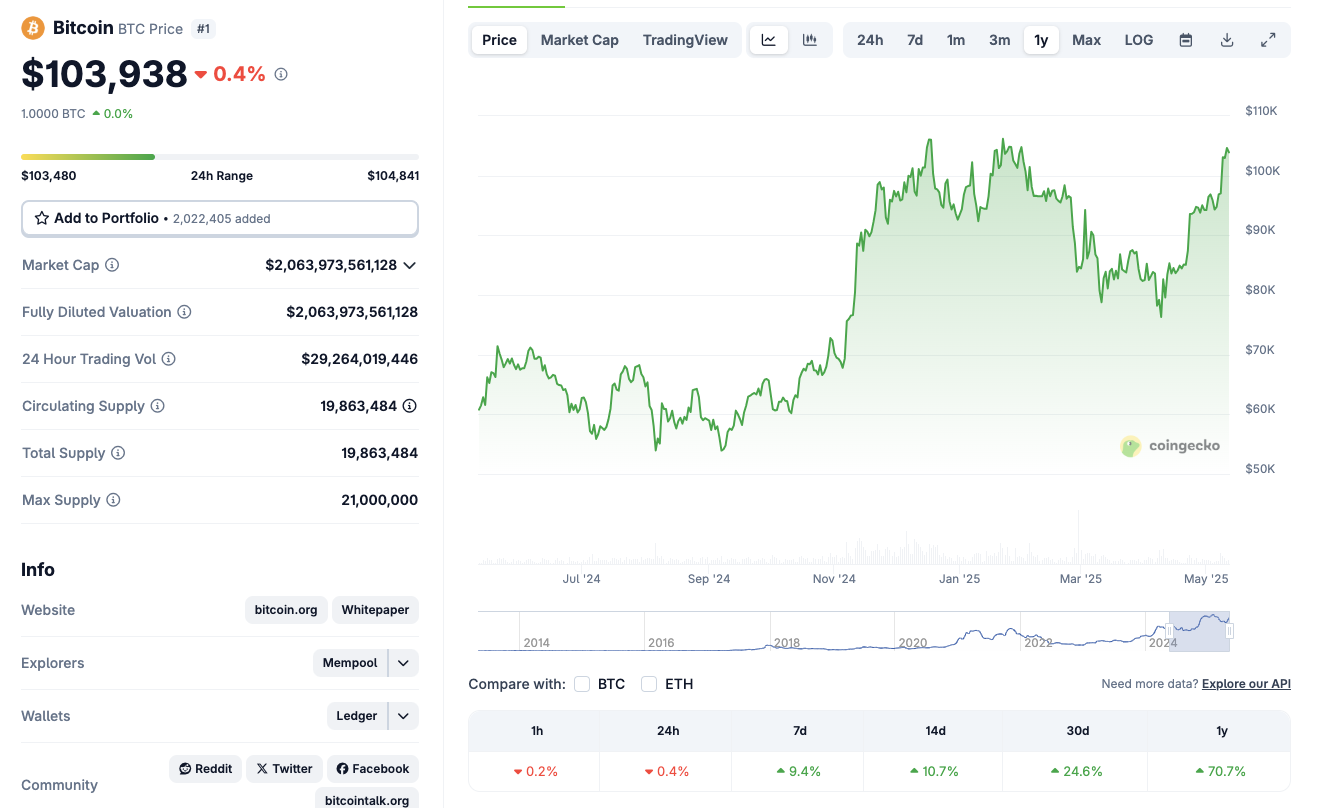Open the Whitepaper link
This screenshot has width=1340, height=808.
[x=376, y=610]
